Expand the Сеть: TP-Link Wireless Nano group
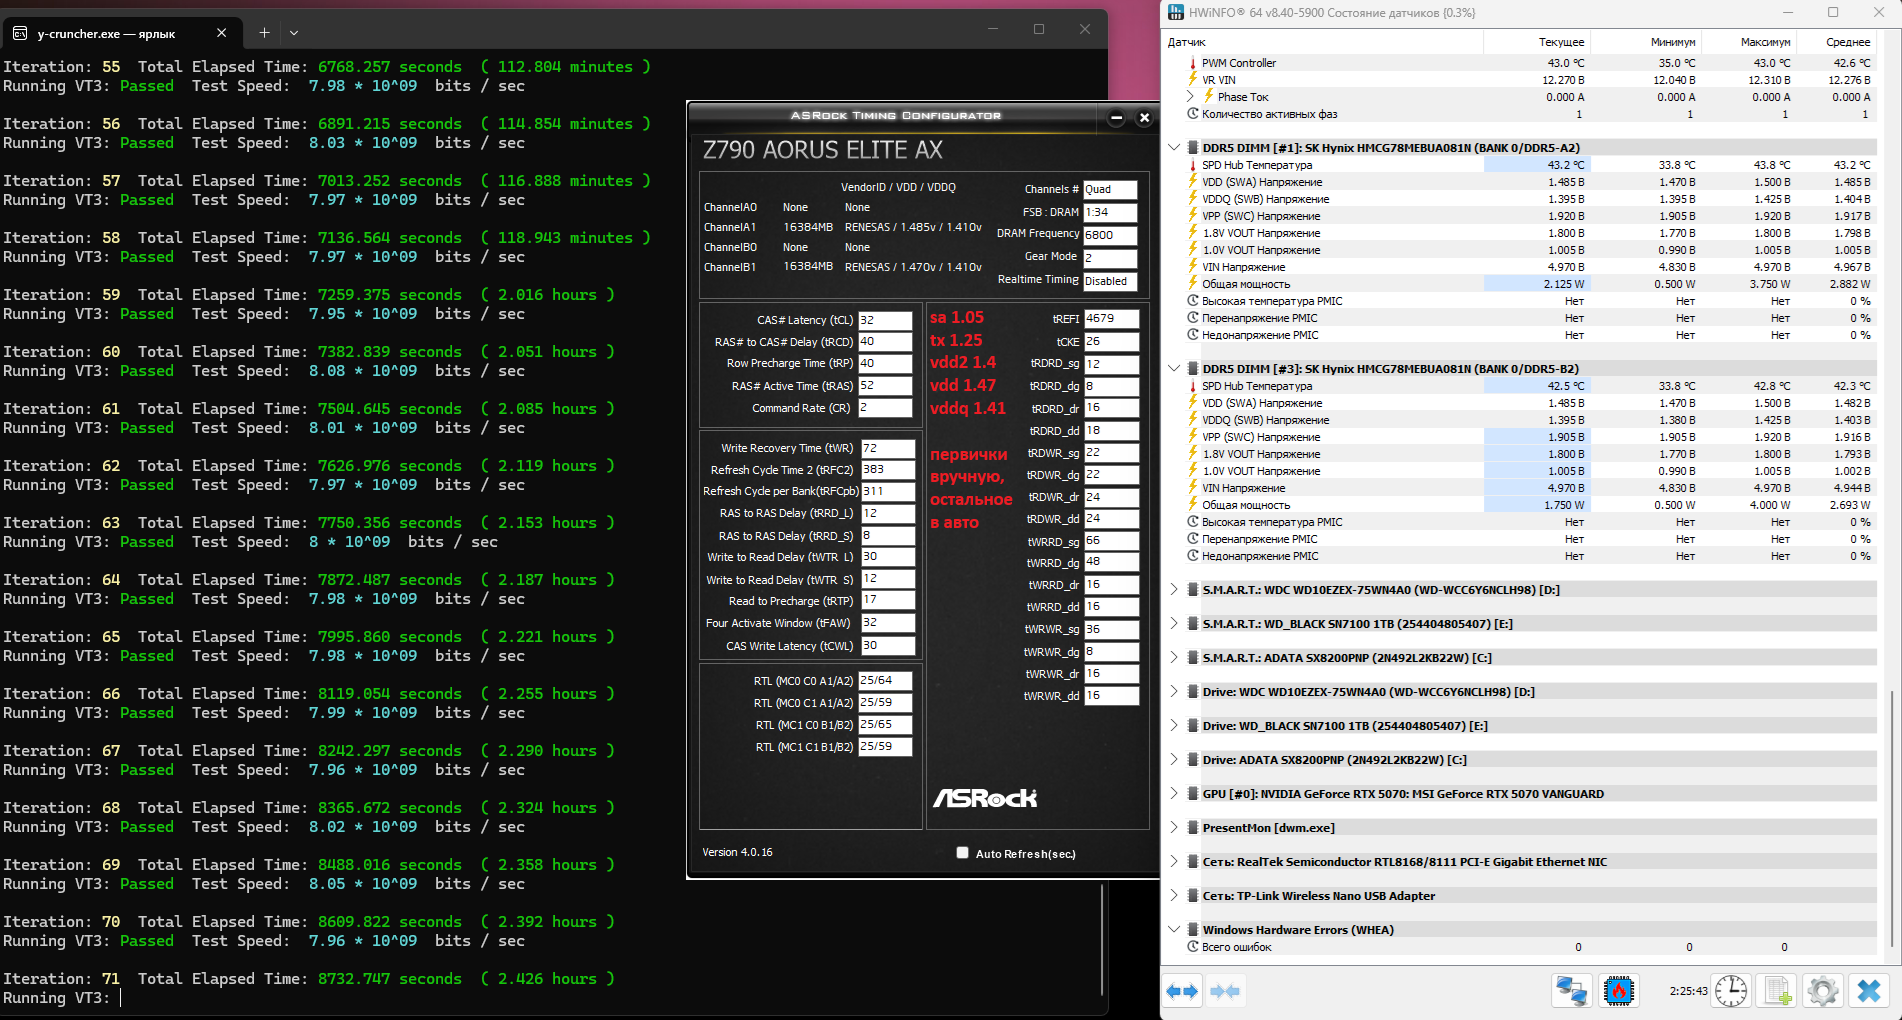 coord(1174,896)
